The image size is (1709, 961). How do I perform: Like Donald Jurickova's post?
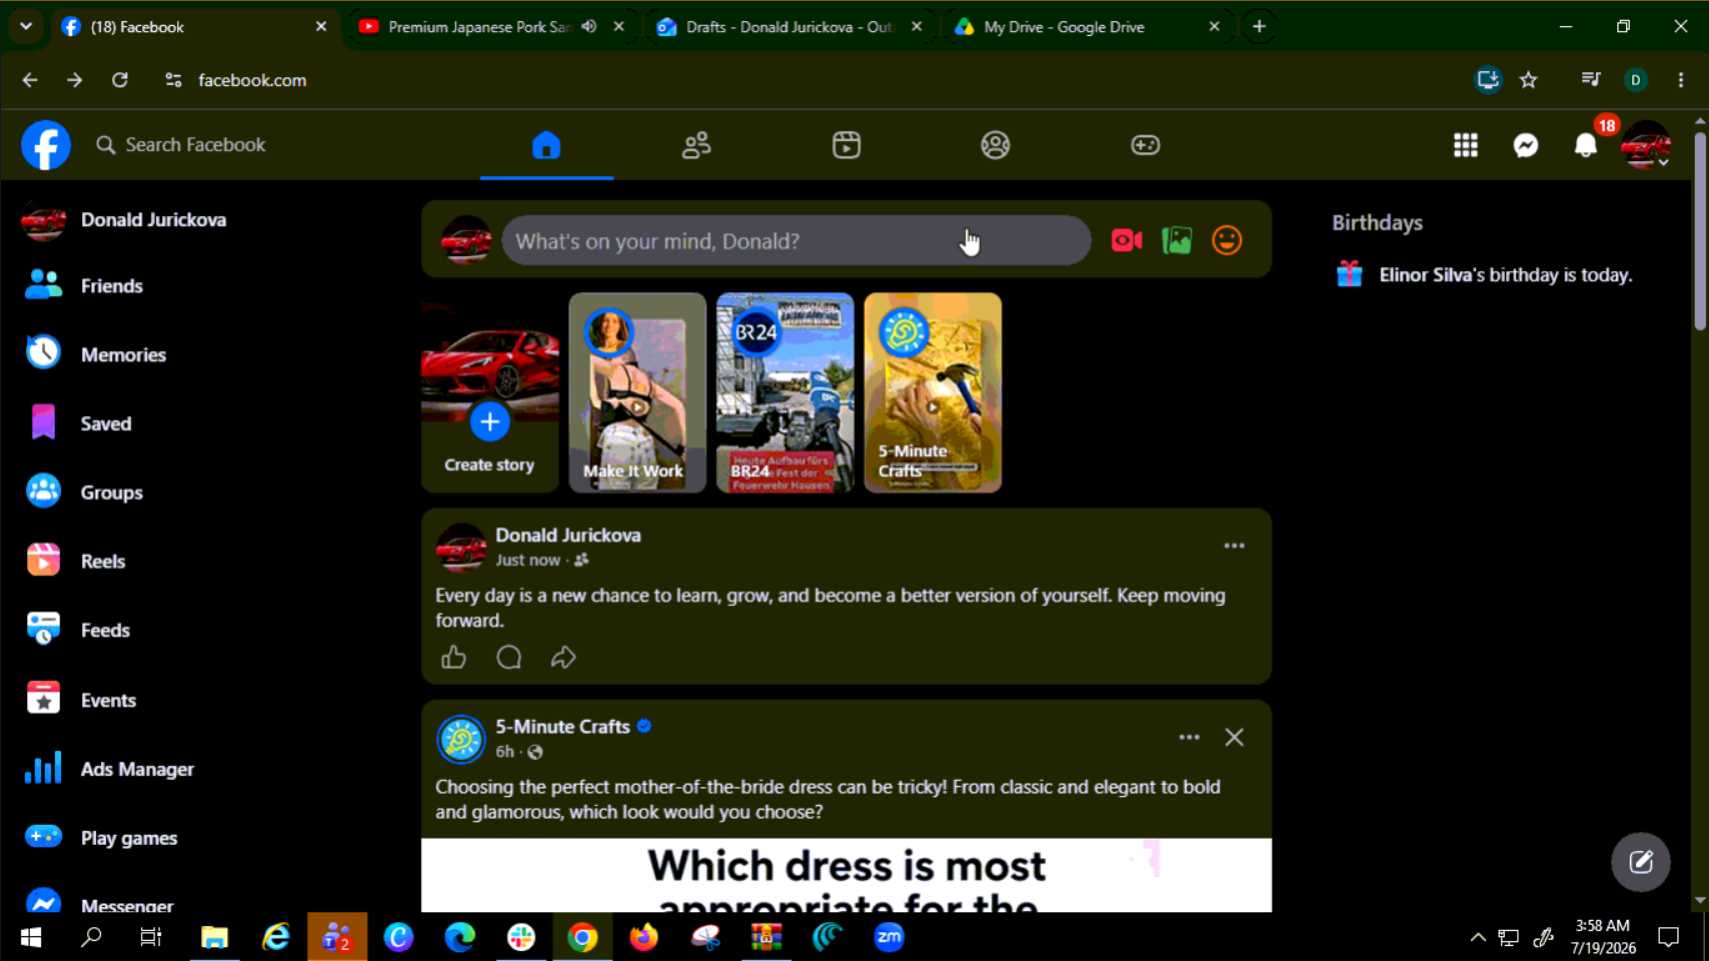pos(454,657)
